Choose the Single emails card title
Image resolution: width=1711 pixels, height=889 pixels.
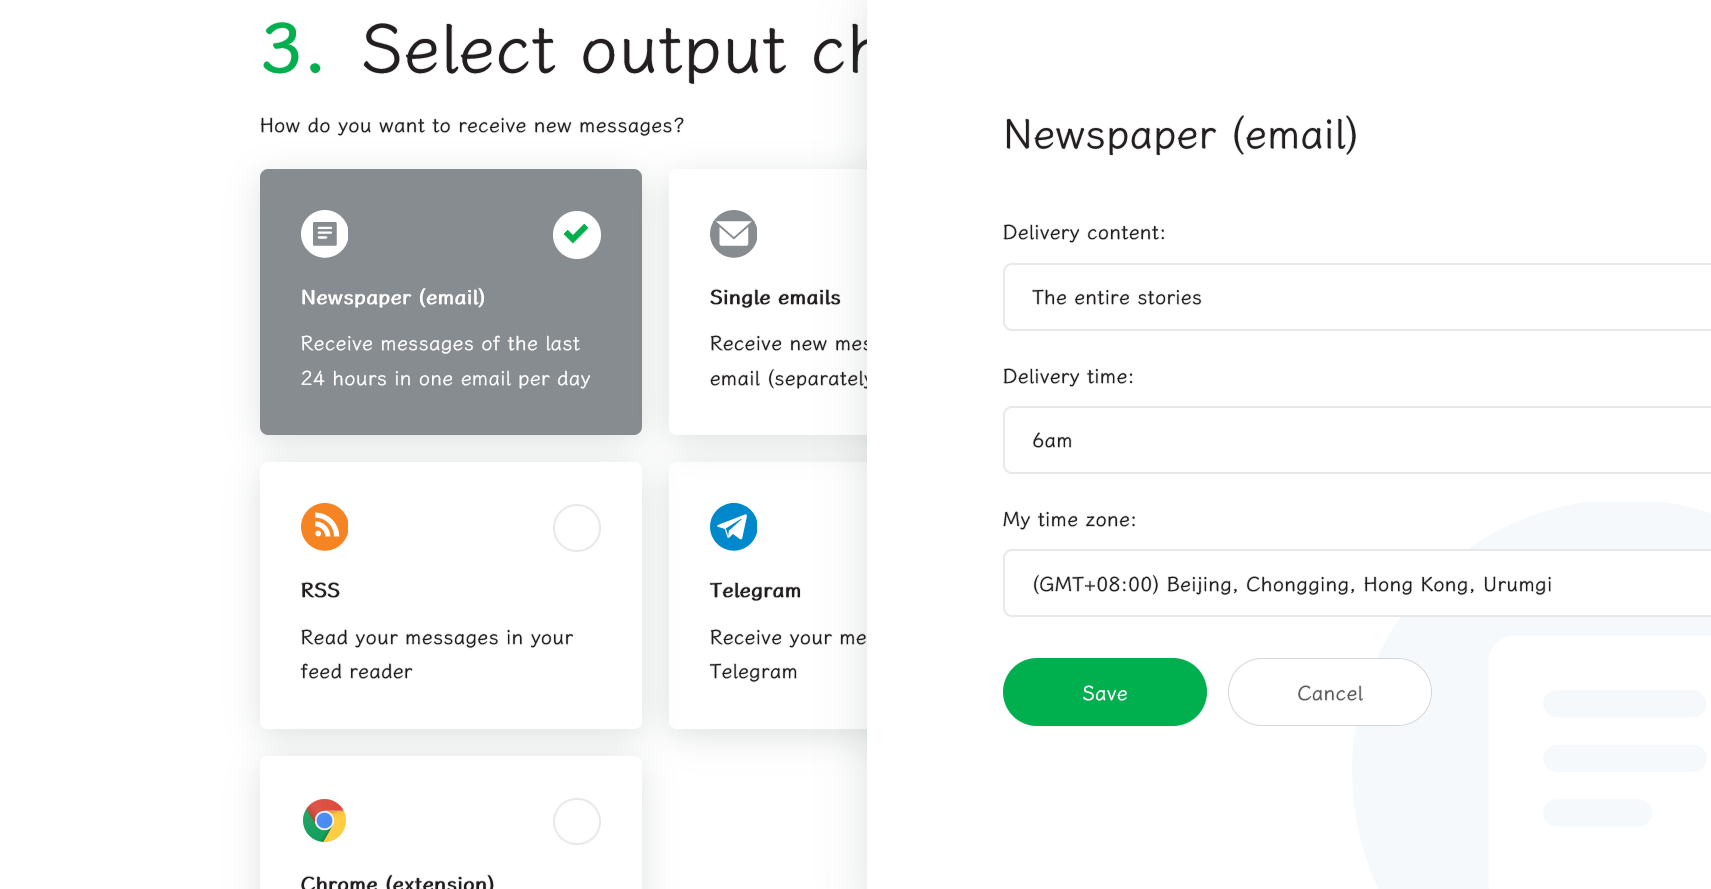[x=775, y=297]
